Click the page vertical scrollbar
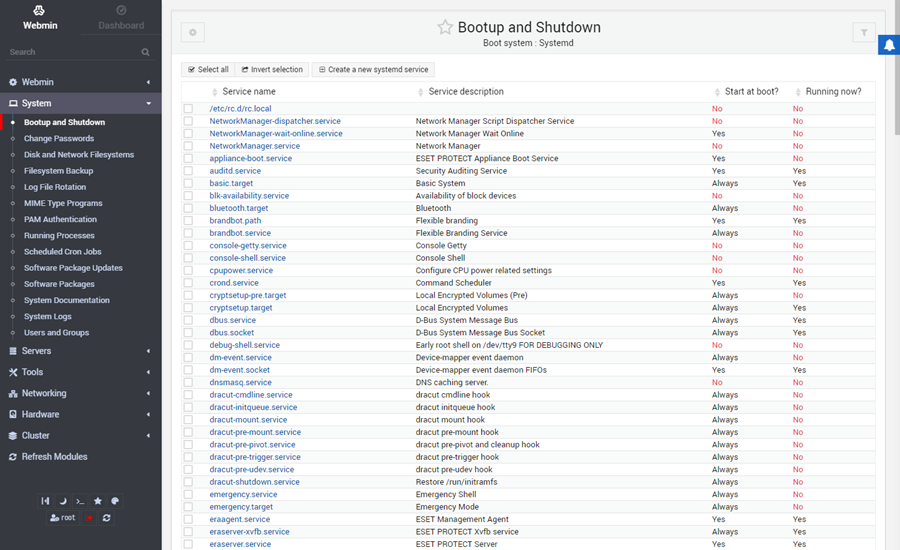900x550 pixels. point(897,68)
